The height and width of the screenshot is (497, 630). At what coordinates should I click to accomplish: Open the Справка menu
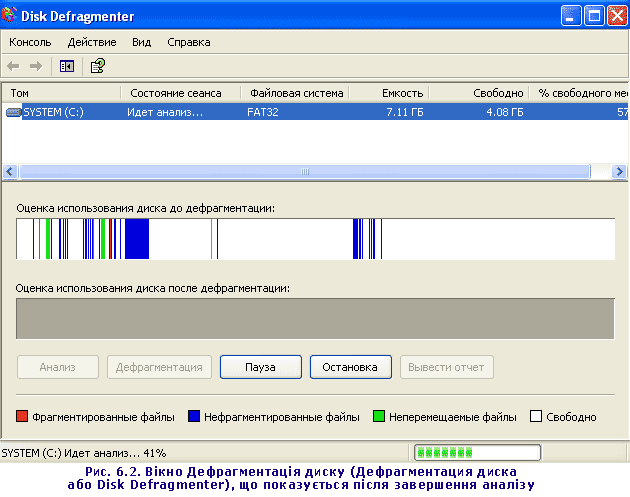tap(189, 42)
